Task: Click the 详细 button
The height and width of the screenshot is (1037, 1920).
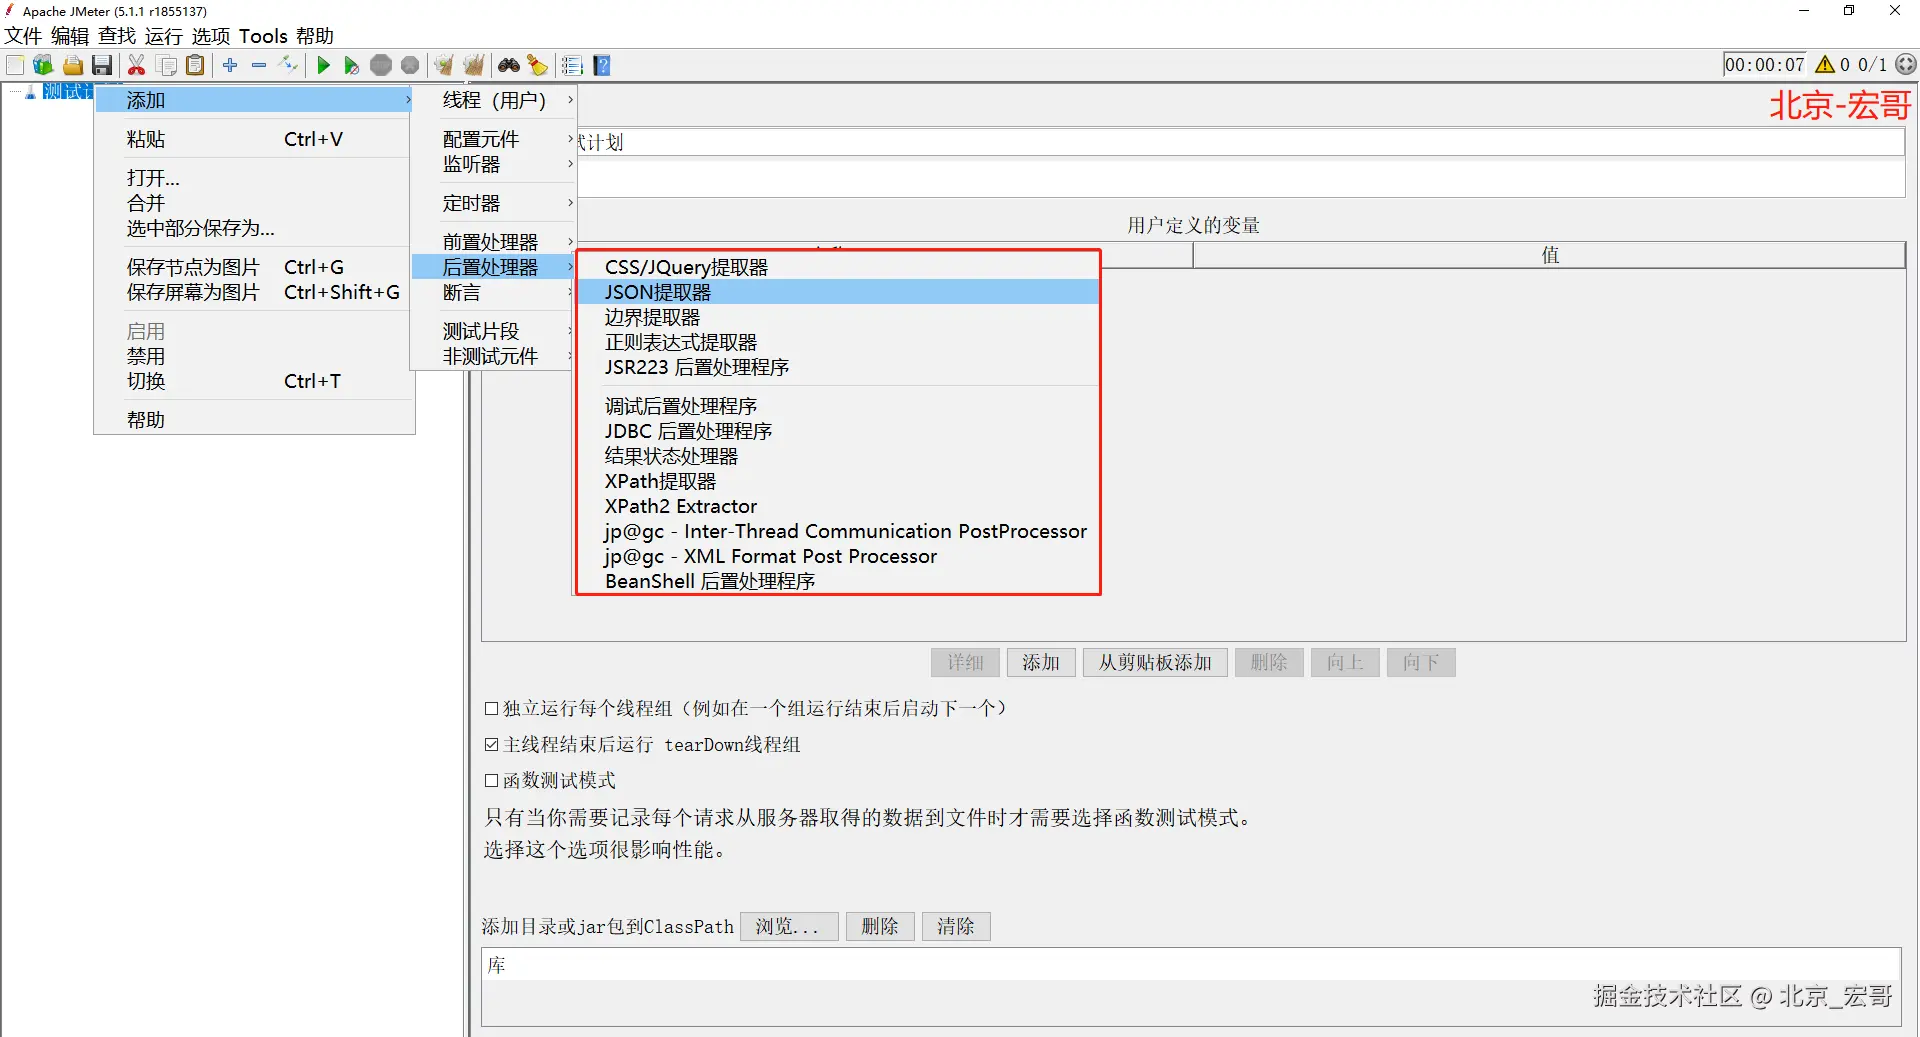Action: pos(965,663)
